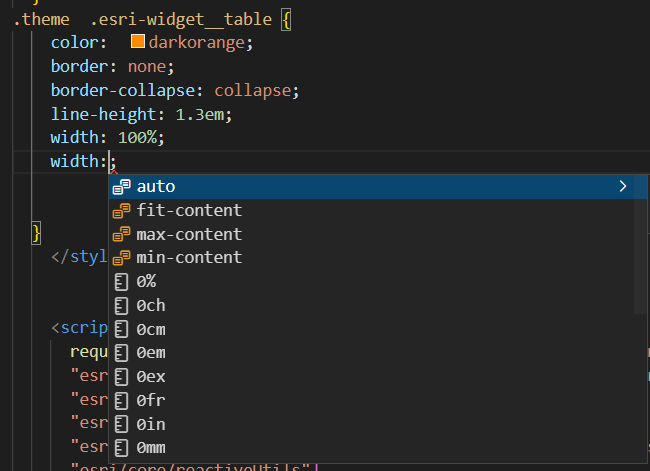Select min-content suggestion
The height and width of the screenshot is (471, 650).
(189, 258)
